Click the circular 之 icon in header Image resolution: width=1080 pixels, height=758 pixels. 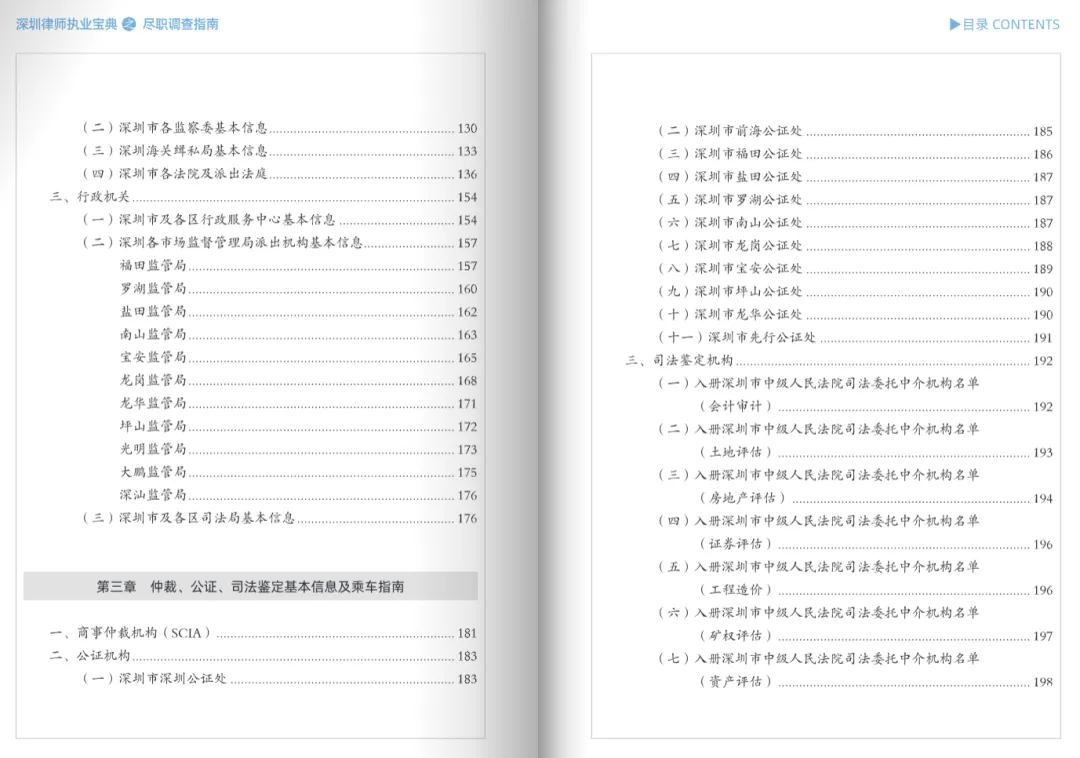(129, 24)
